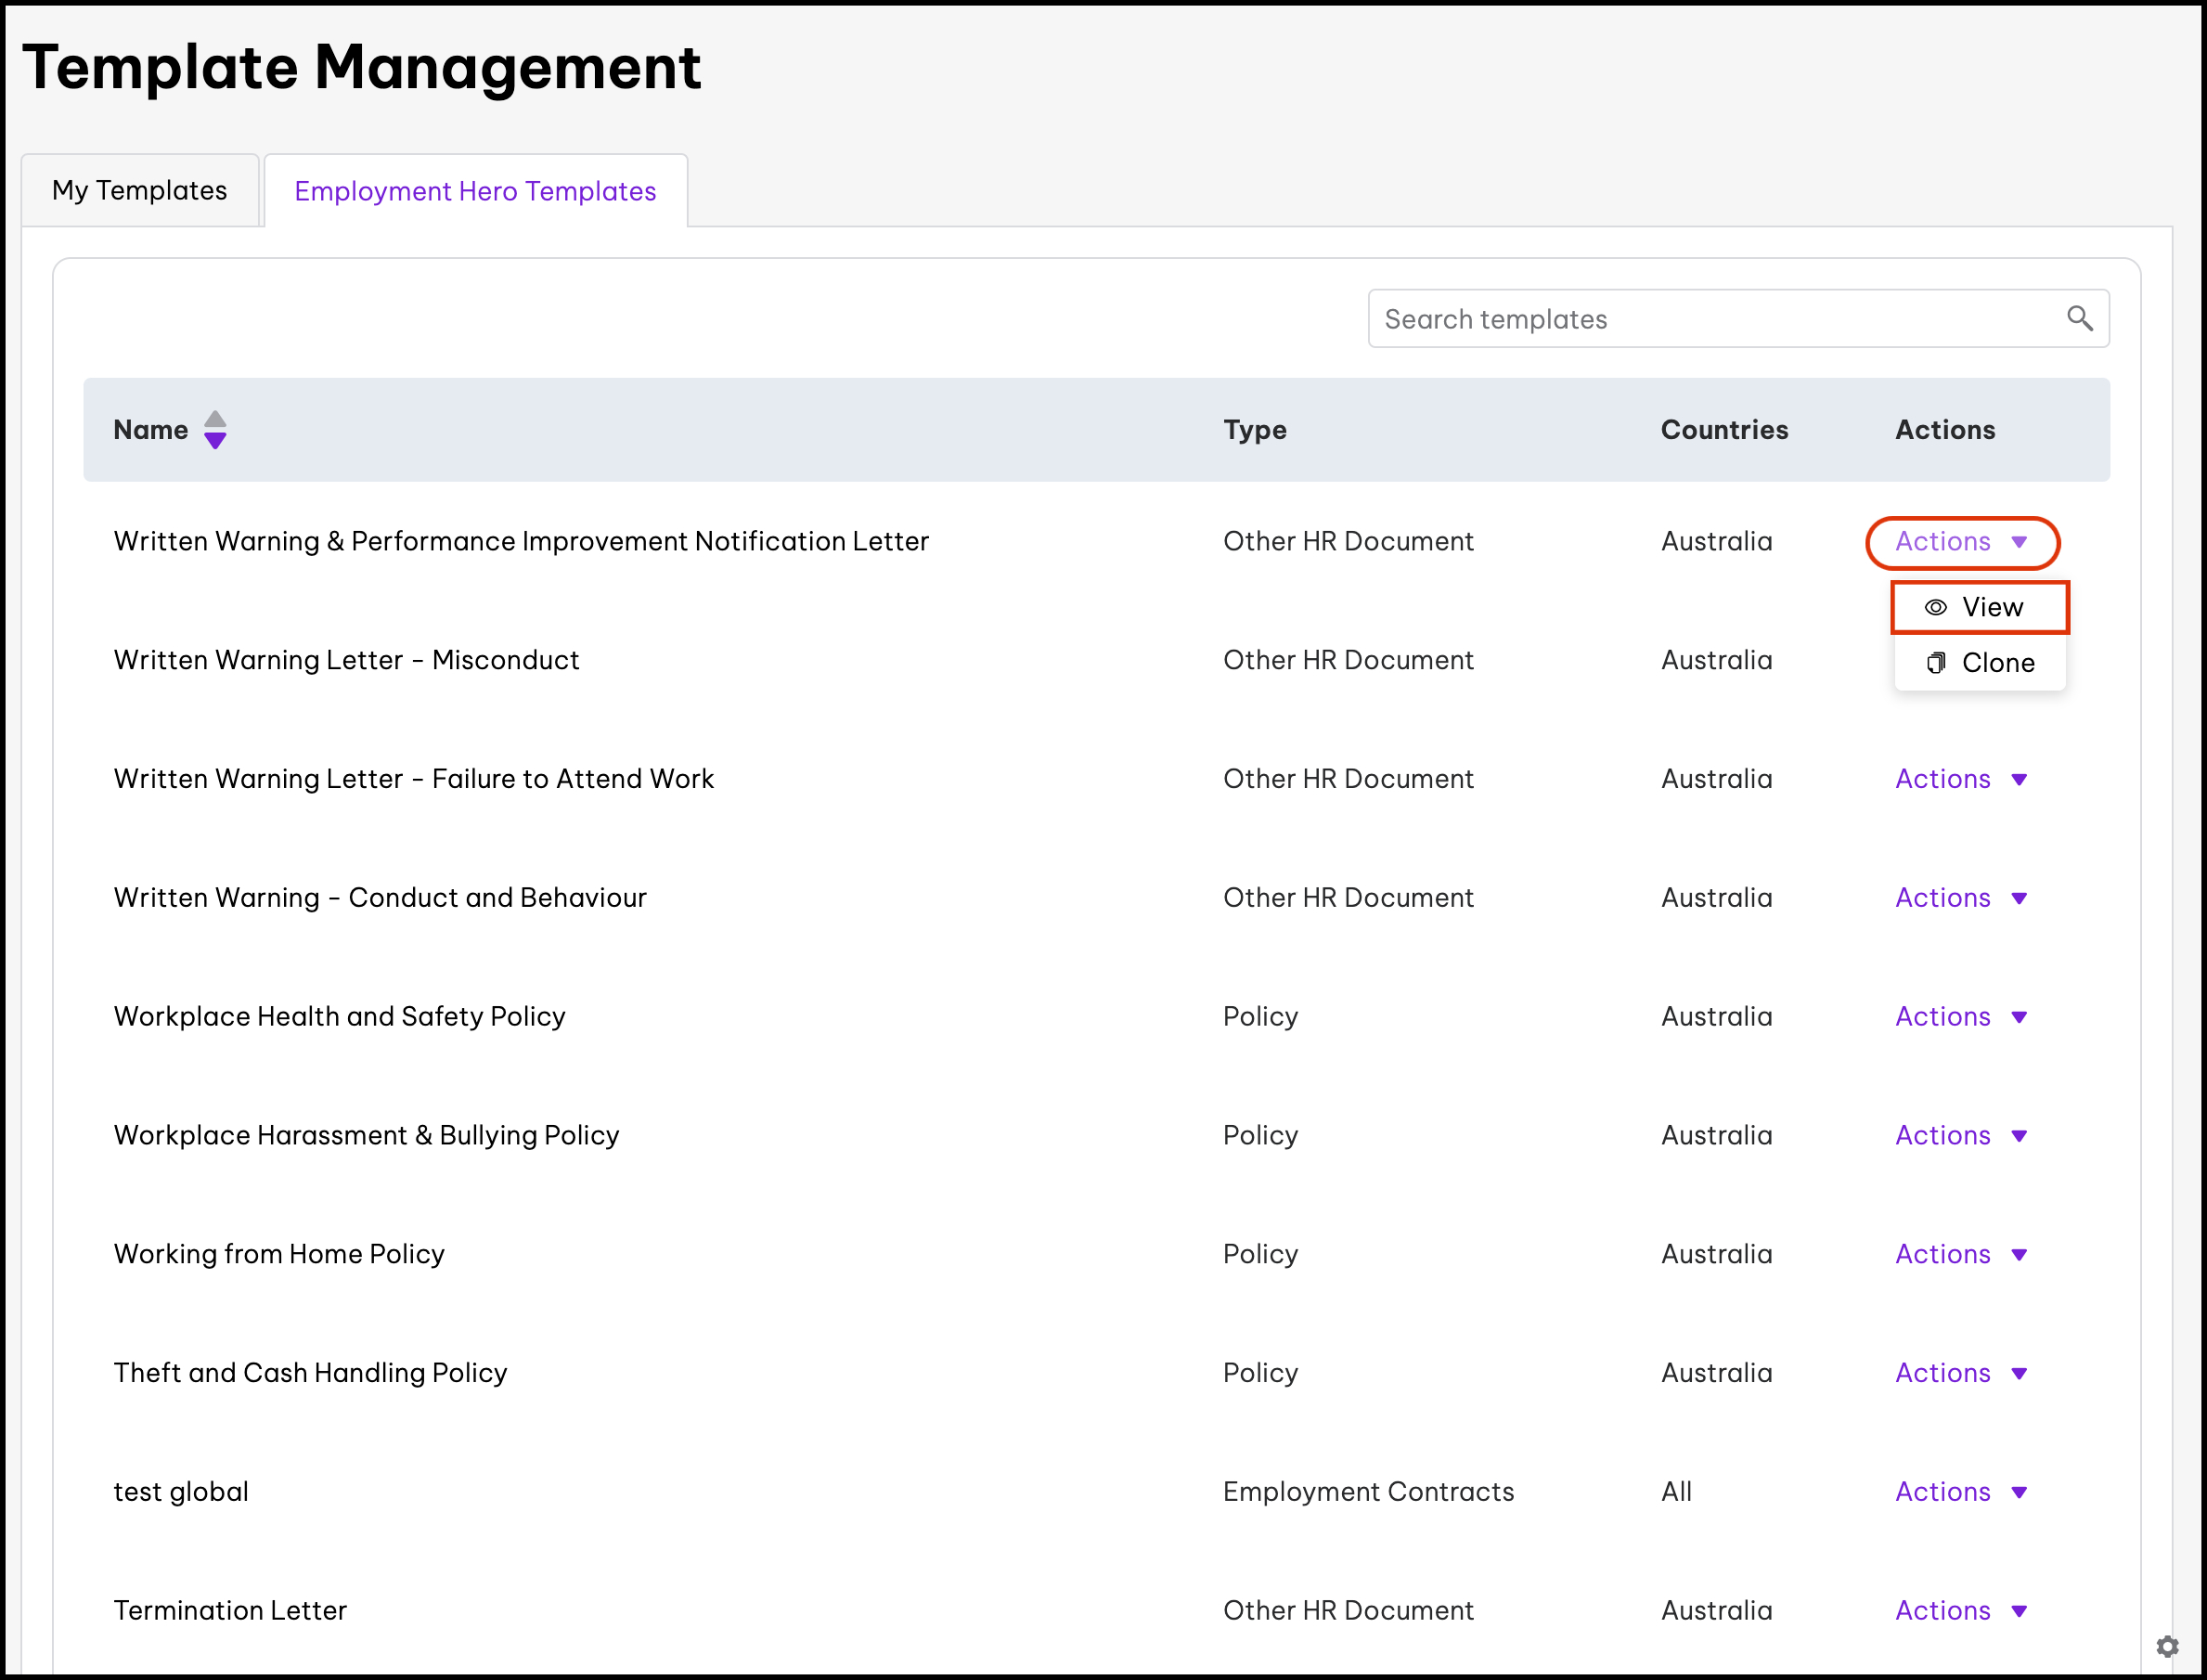Click the clone copy icon in menu
2207x1680 pixels.
point(1936,662)
